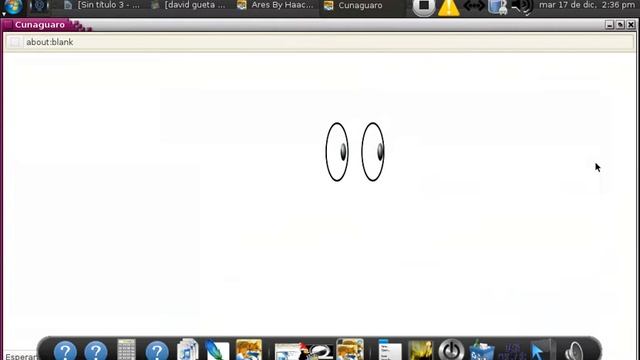Screen dimensions: 640x360
Task: Click the panel icon beside the start orb
Action: pyautogui.click(x=40, y=6)
